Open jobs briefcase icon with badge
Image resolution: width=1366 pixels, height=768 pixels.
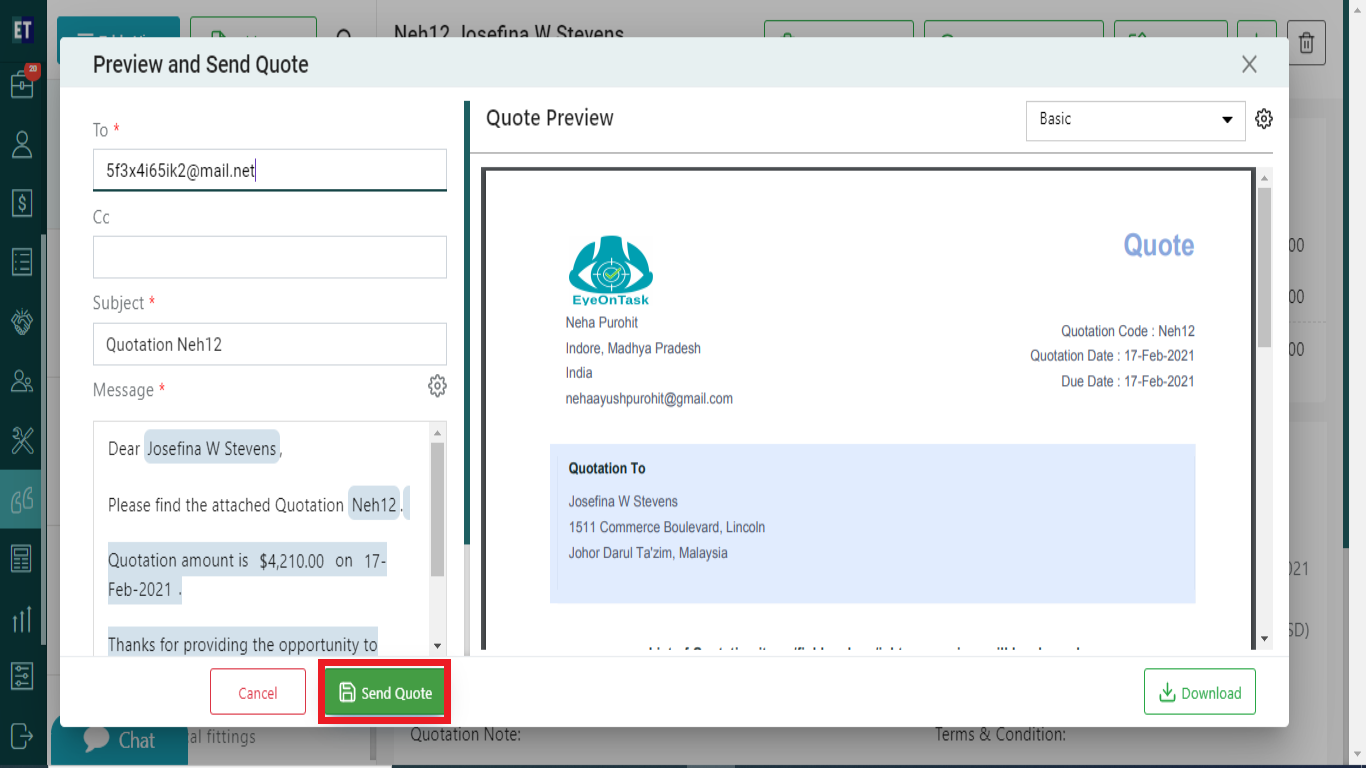(22, 84)
